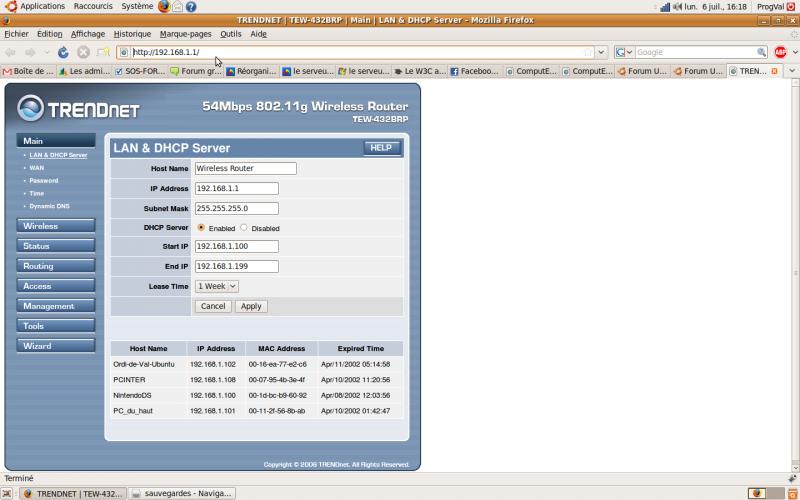The width and height of the screenshot is (800, 500).
Task: Open the list all tabs dropdown
Action: tap(792, 71)
